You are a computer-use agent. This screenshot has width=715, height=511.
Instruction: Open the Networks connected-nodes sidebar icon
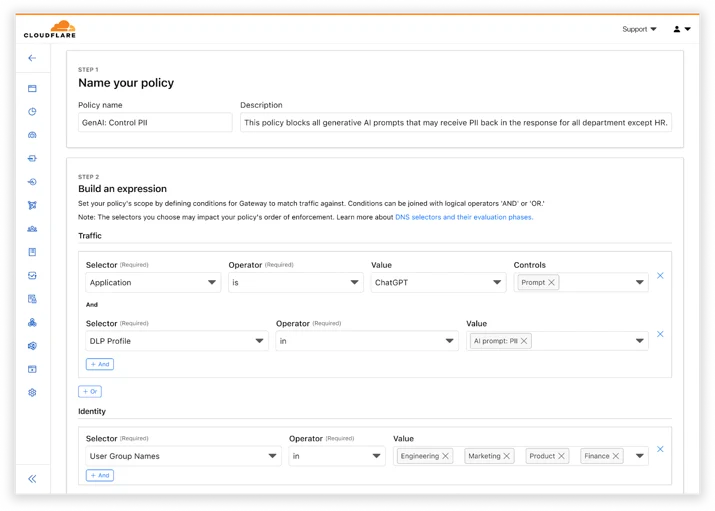pyautogui.click(x=32, y=205)
